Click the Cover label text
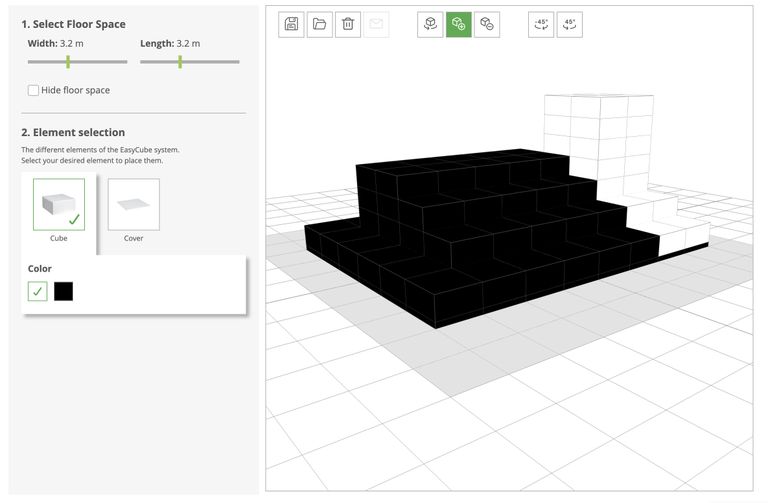Screen dimensions: 768x503 click(133, 239)
